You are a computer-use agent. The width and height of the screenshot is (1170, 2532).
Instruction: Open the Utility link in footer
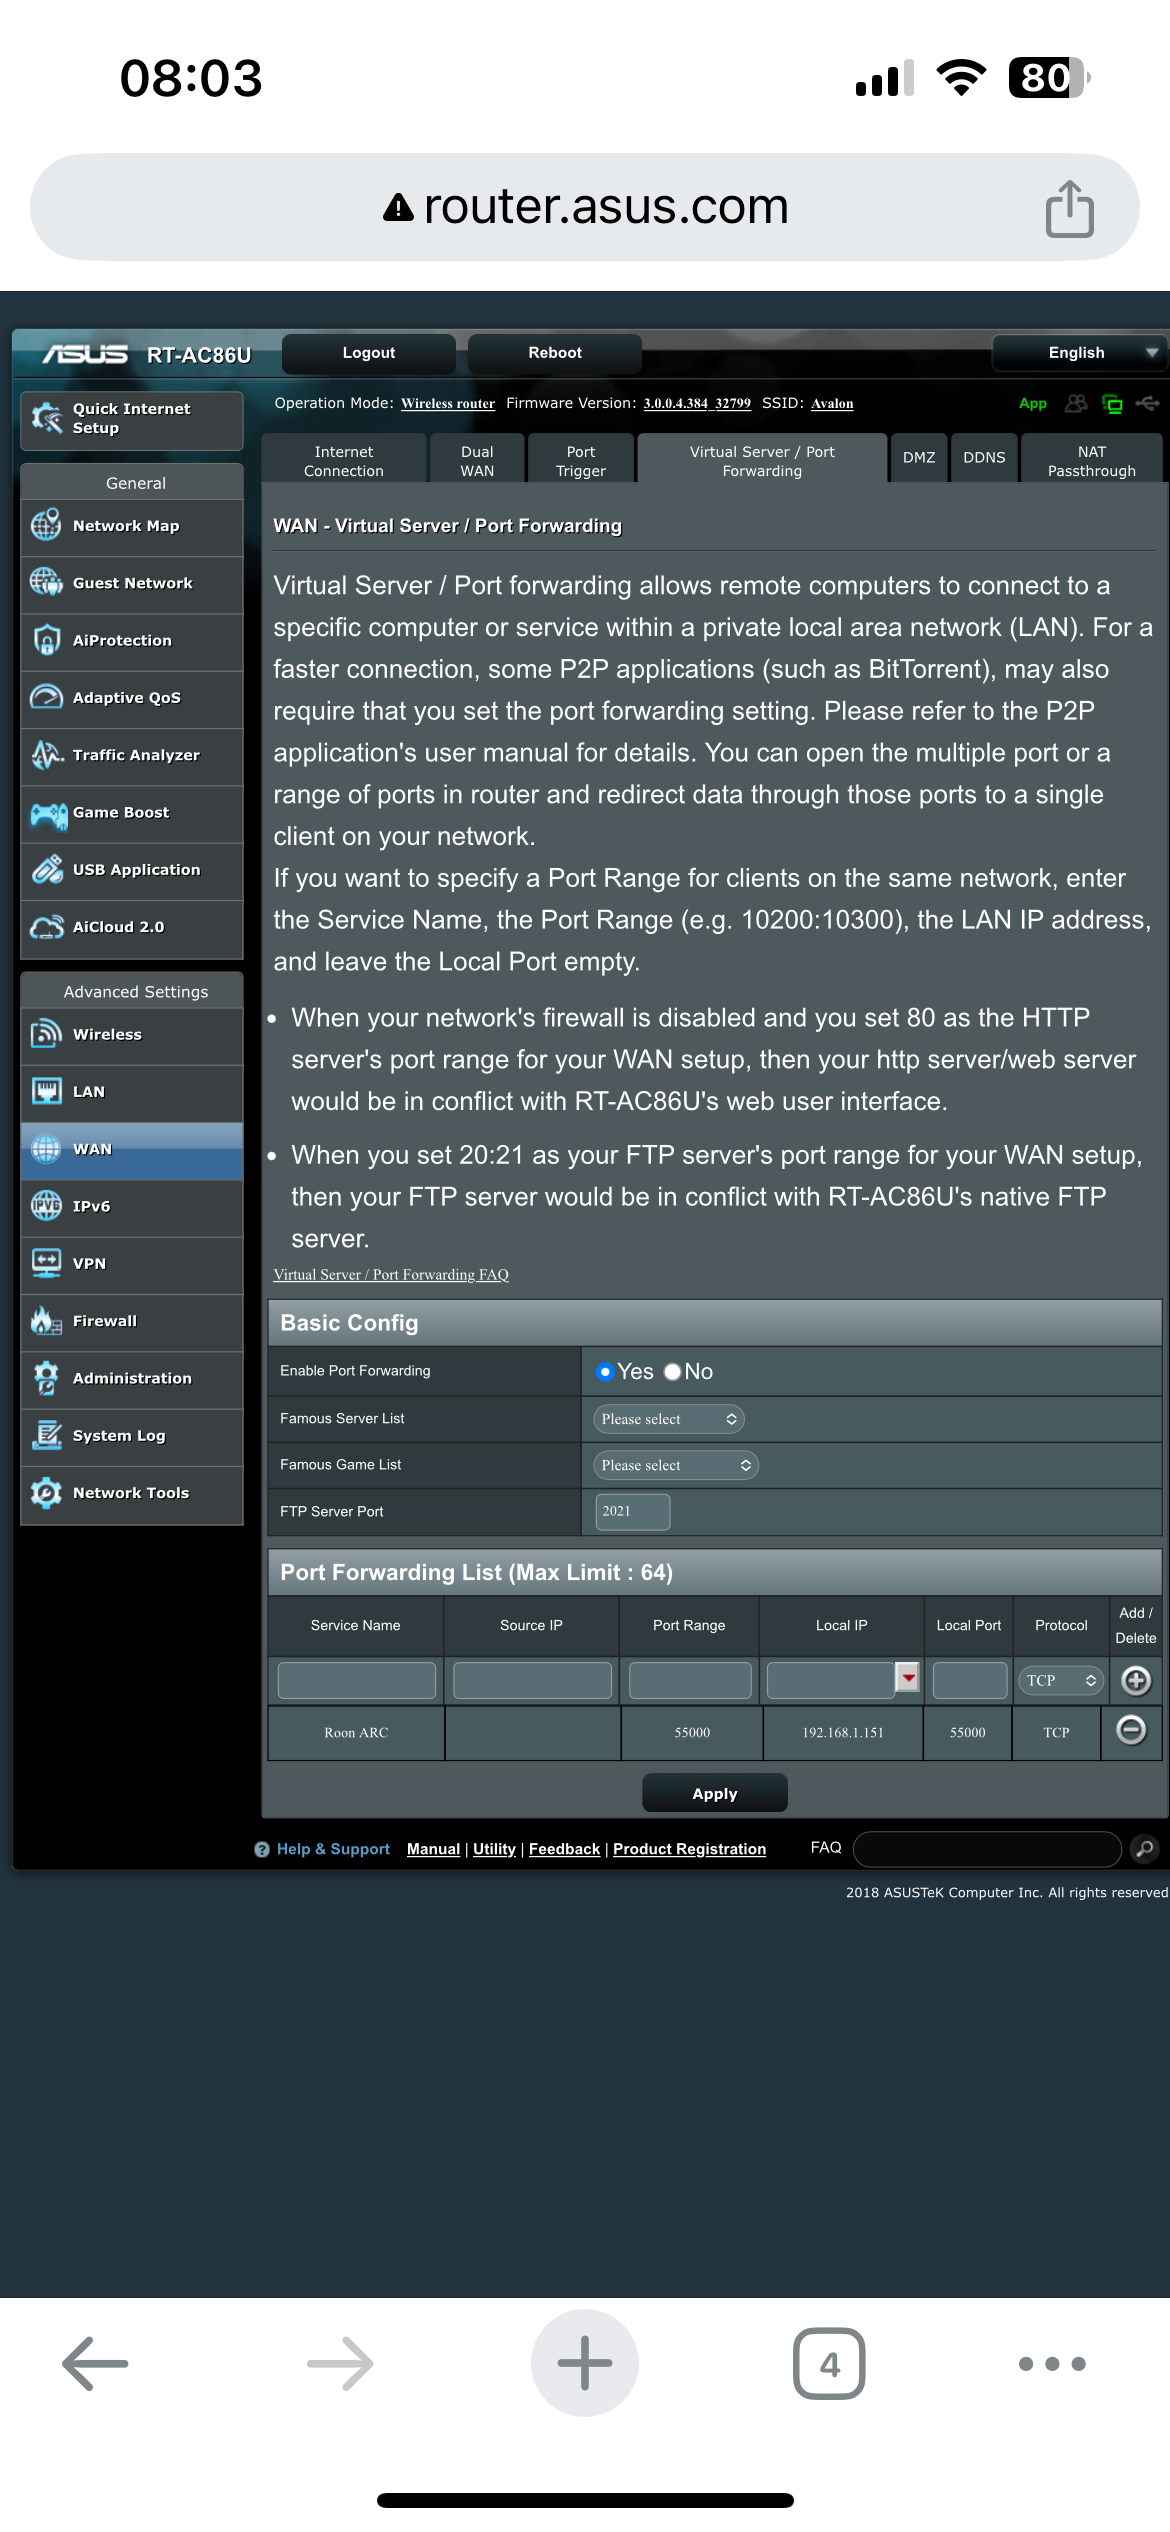tap(494, 1849)
